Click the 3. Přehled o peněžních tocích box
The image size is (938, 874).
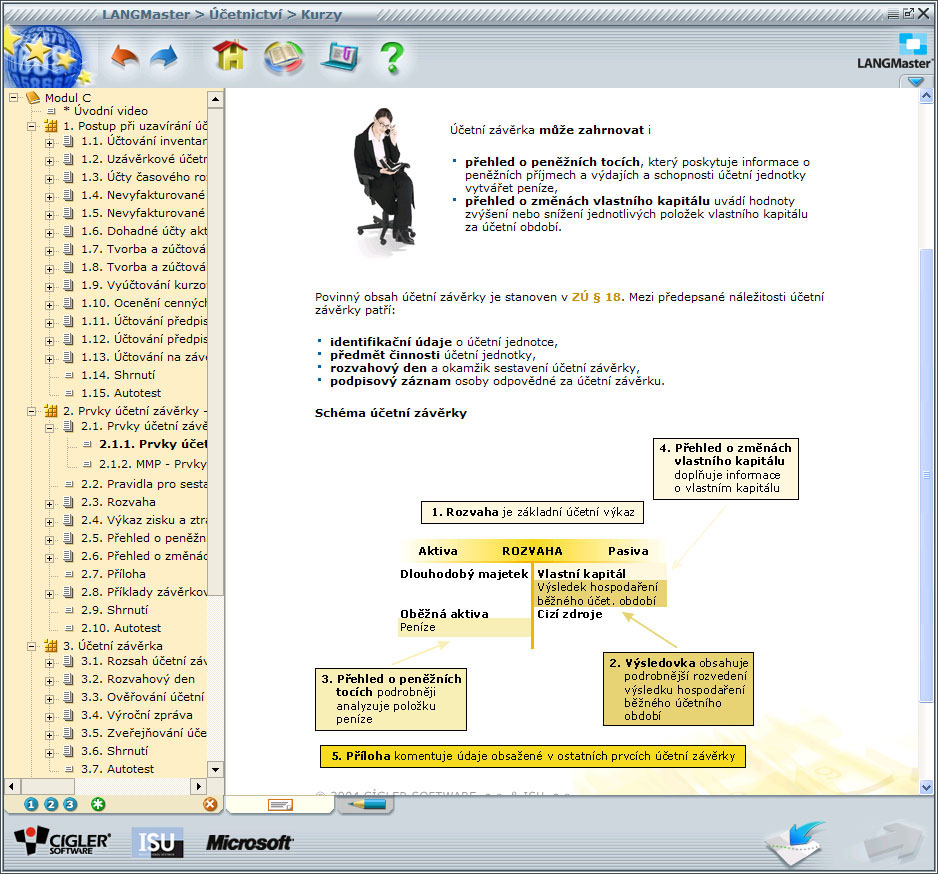point(391,699)
